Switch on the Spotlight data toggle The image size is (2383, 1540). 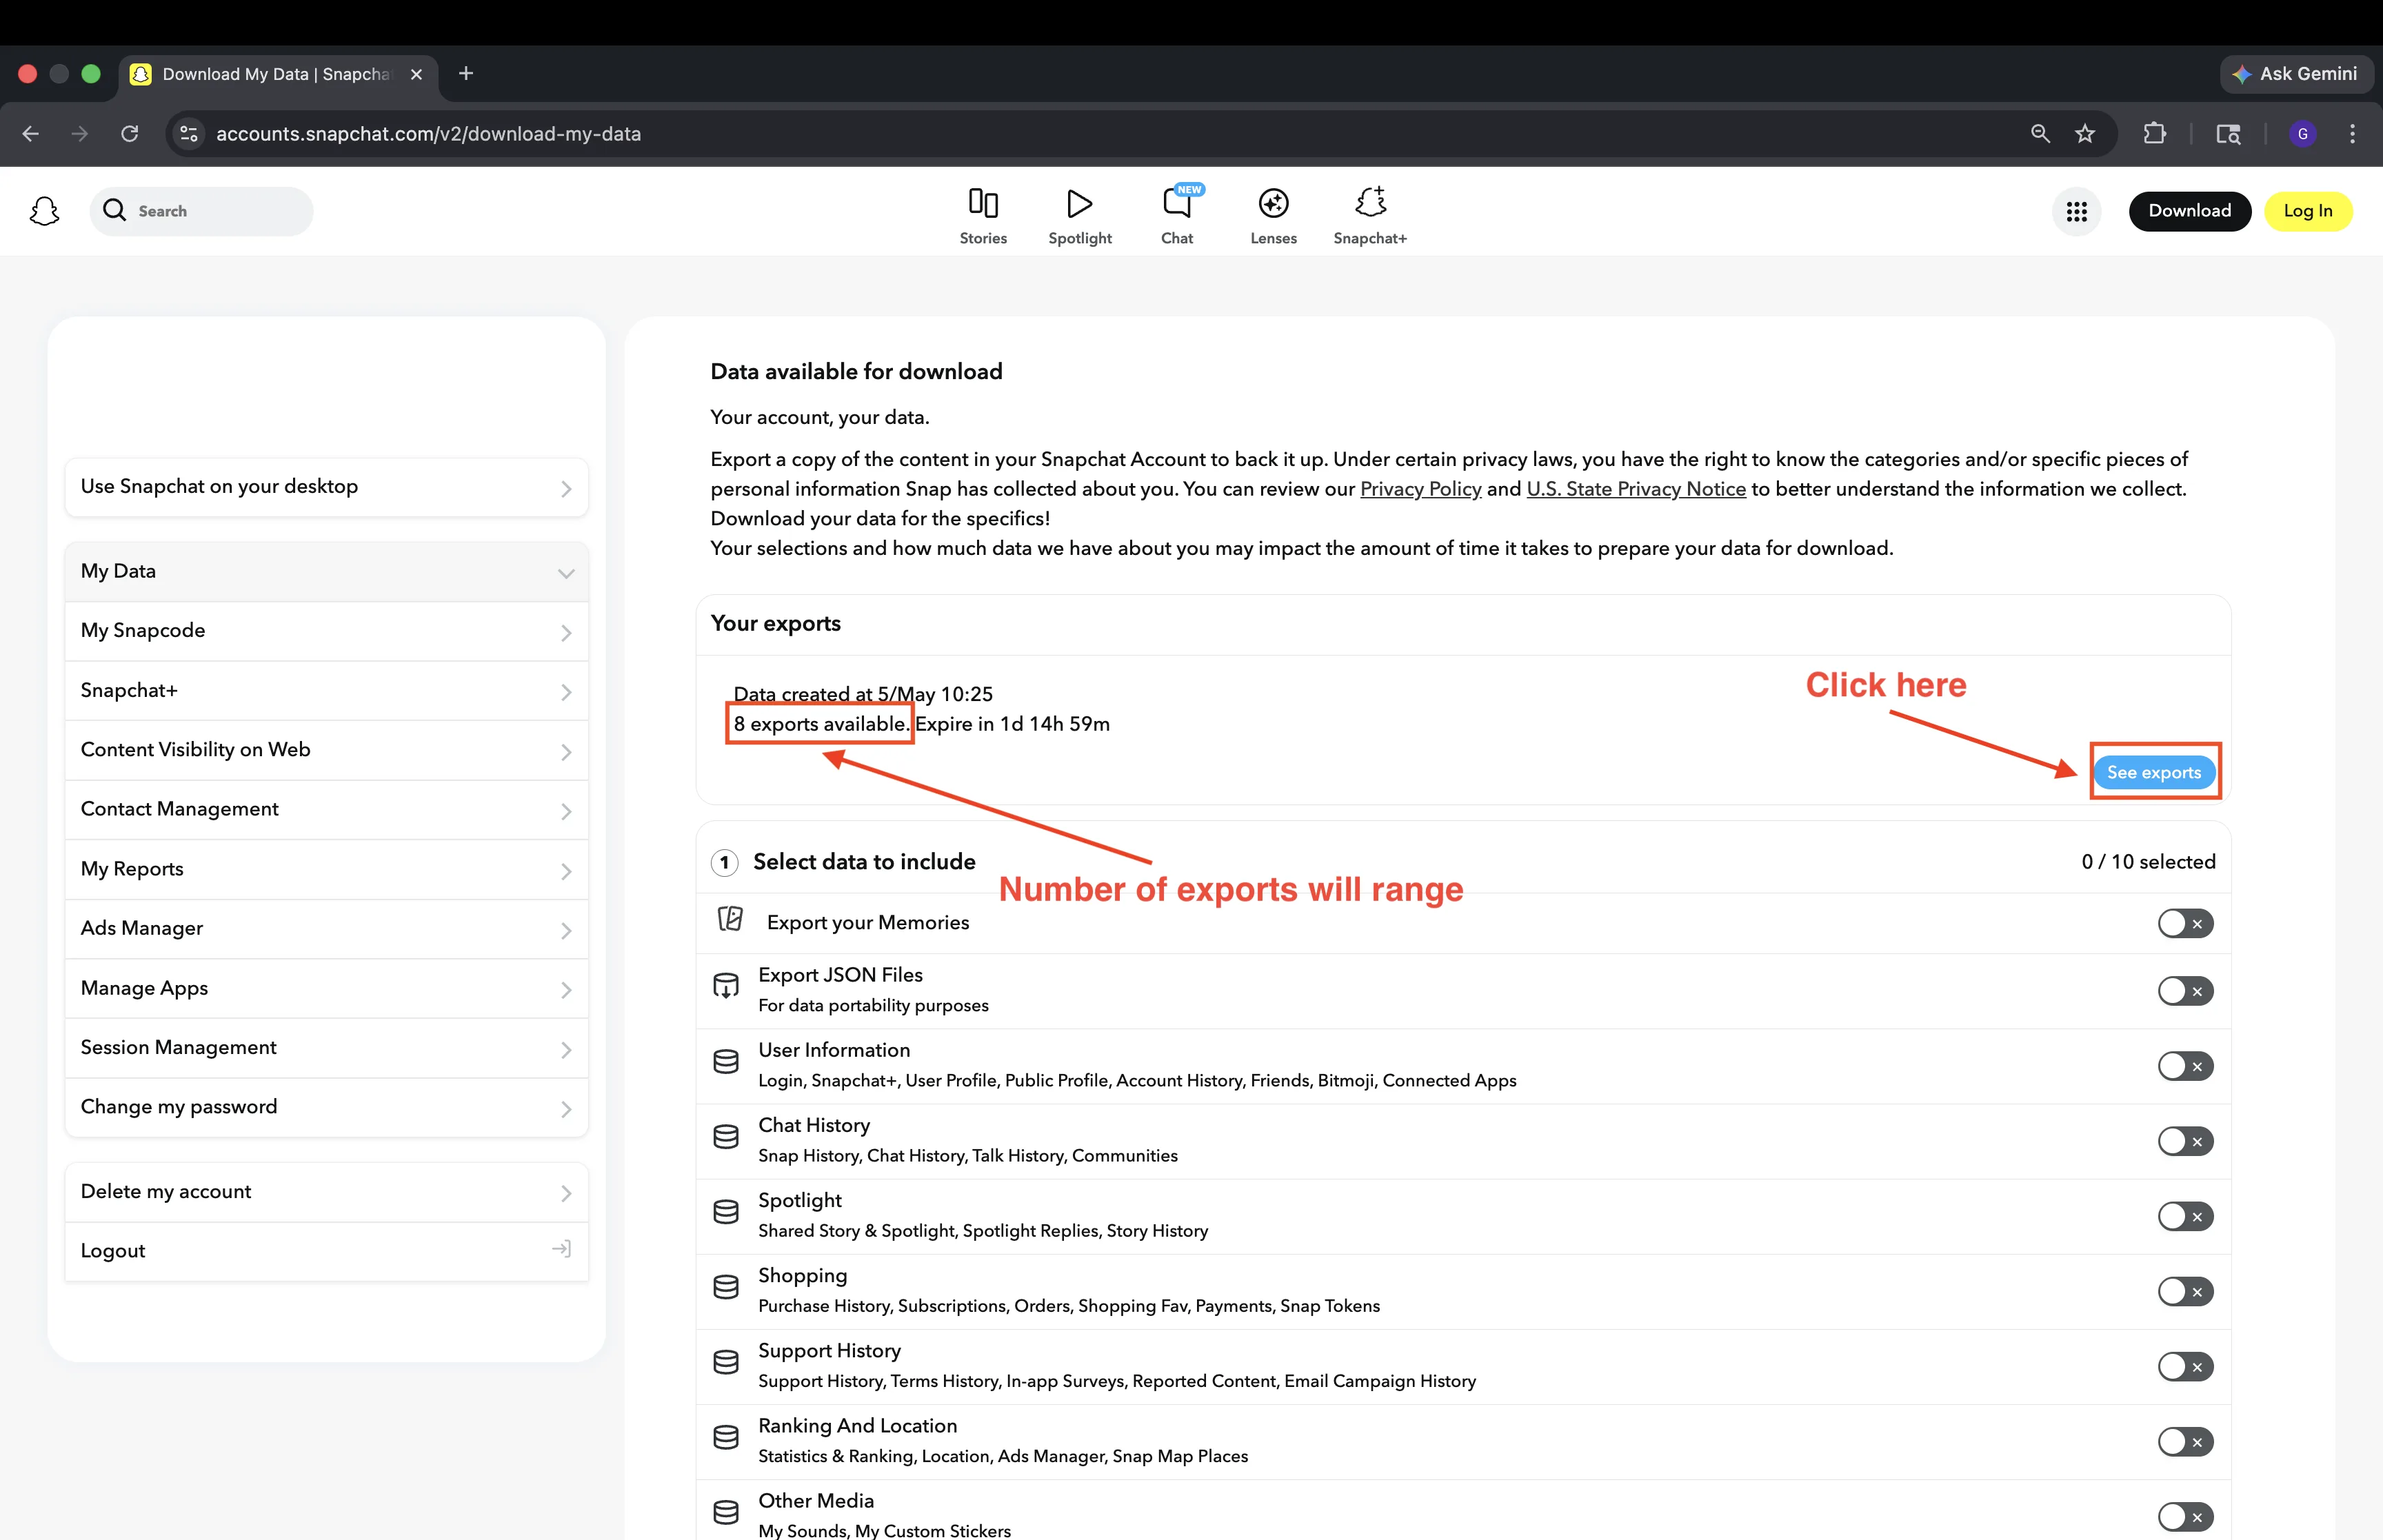(x=2185, y=1216)
